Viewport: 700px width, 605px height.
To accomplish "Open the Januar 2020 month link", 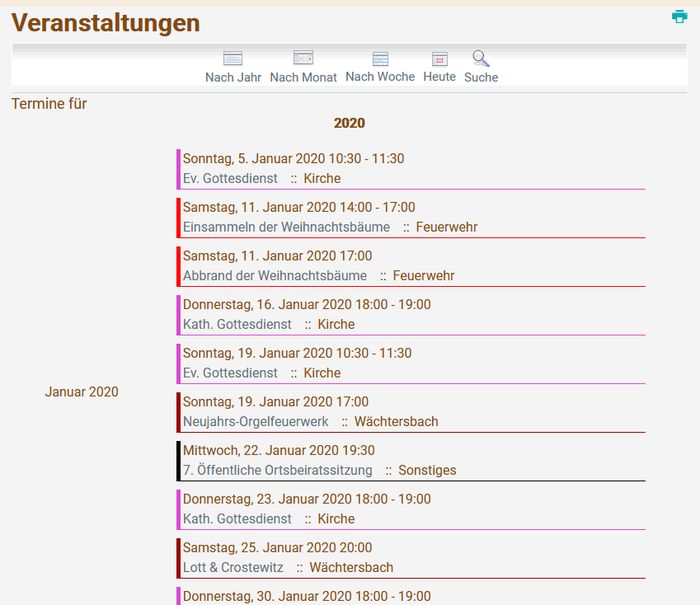I will 81,392.
